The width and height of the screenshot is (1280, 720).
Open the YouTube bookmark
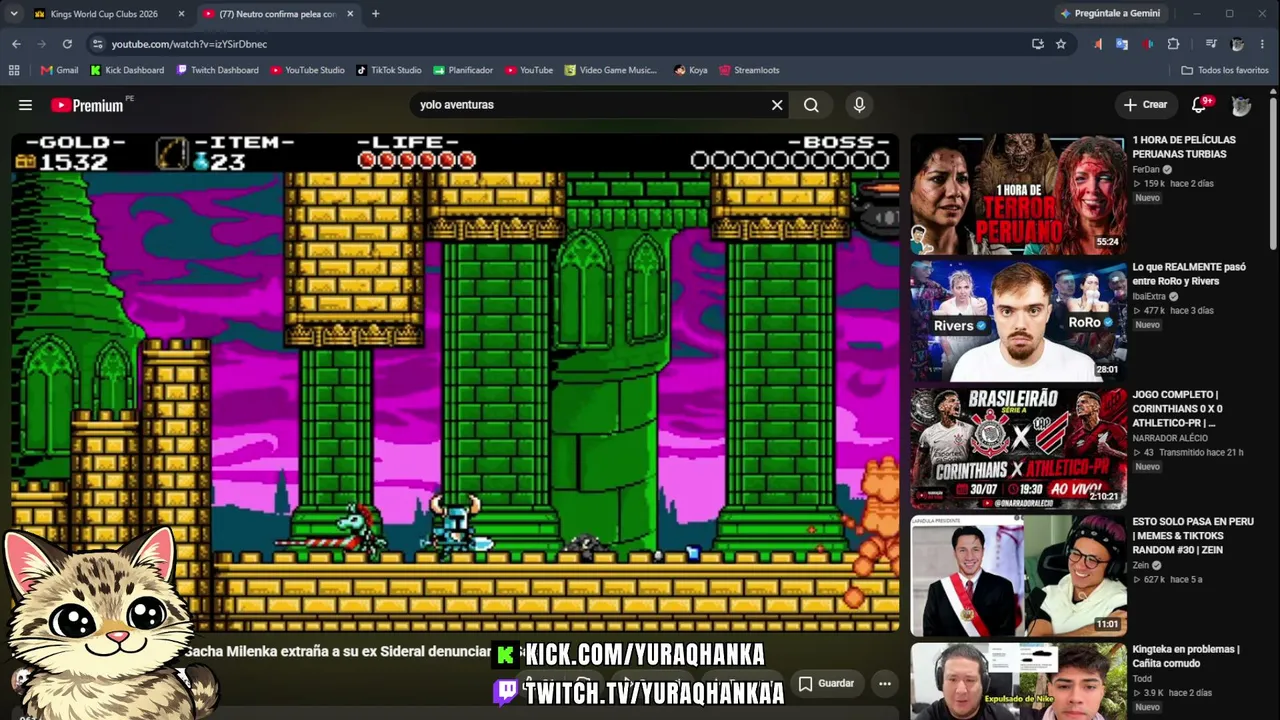pyautogui.click(x=529, y=70)
